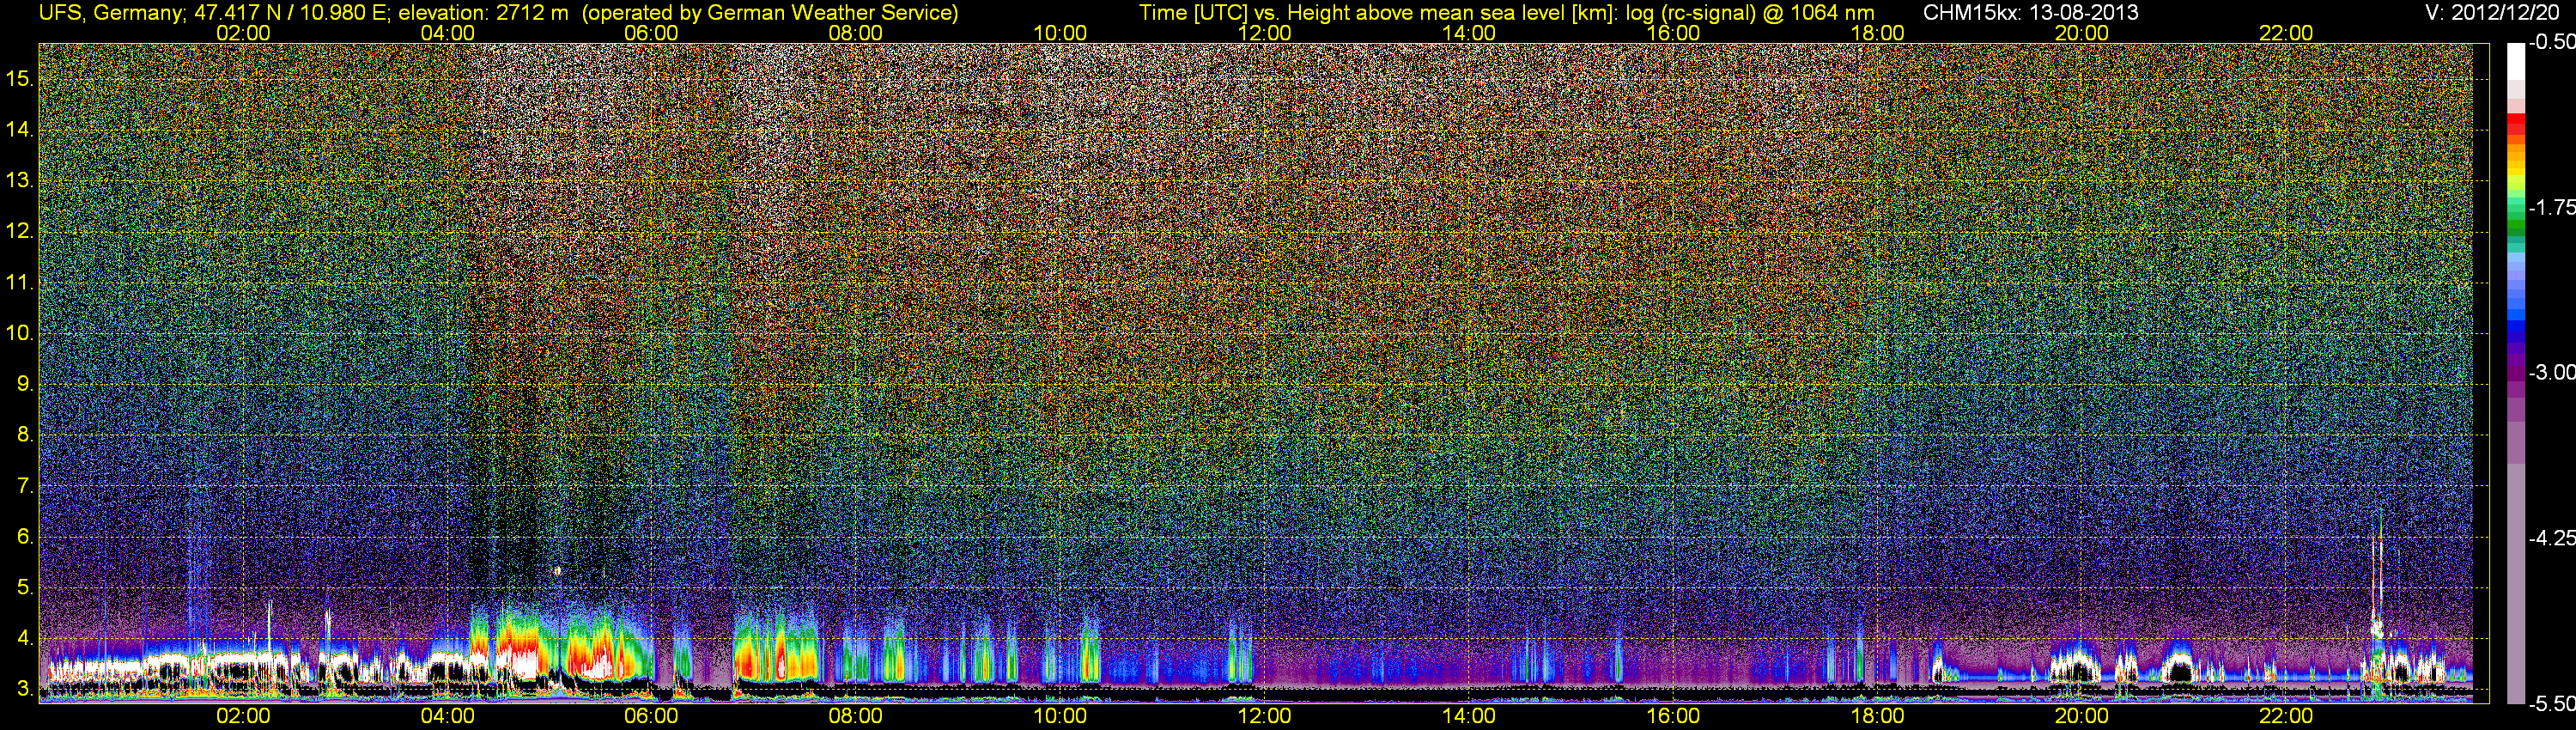Select the coordinates '47.417 N / 10.980 E'
The height and width of the screenshot is (730, 2576).
[291, 13]
